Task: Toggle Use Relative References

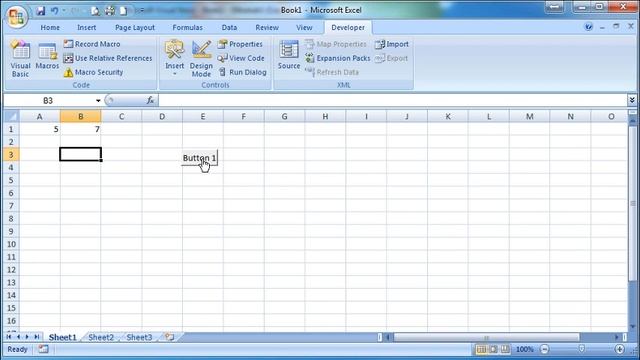Action: pos(108,58)
